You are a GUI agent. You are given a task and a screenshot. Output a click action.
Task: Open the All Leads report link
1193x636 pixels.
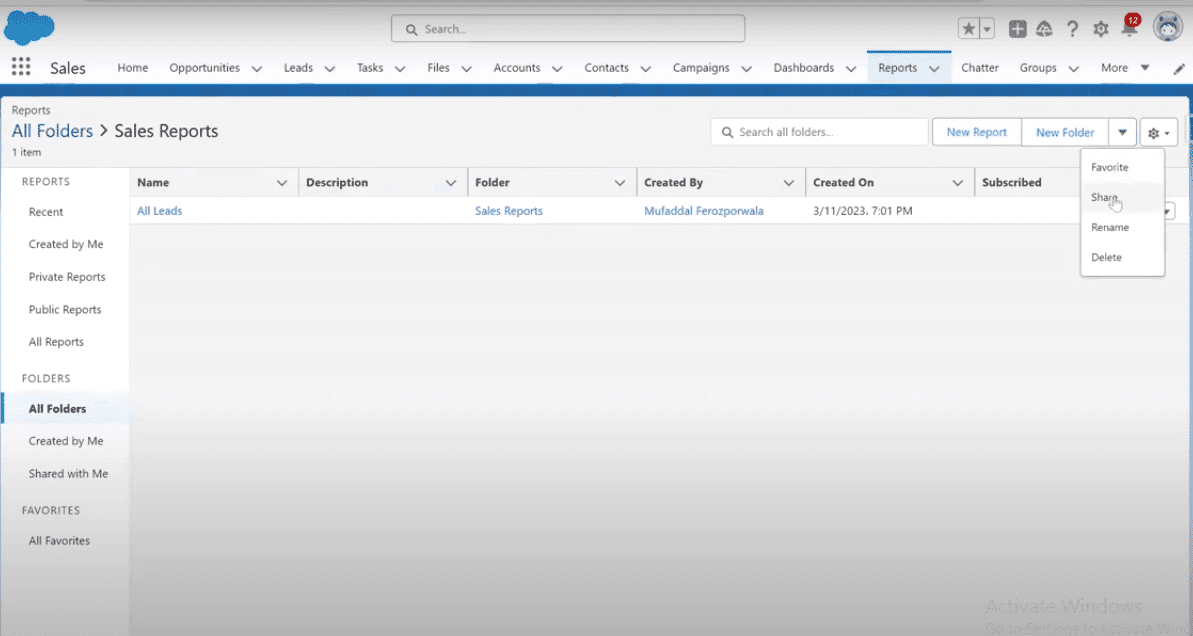[x=159, y=211]
